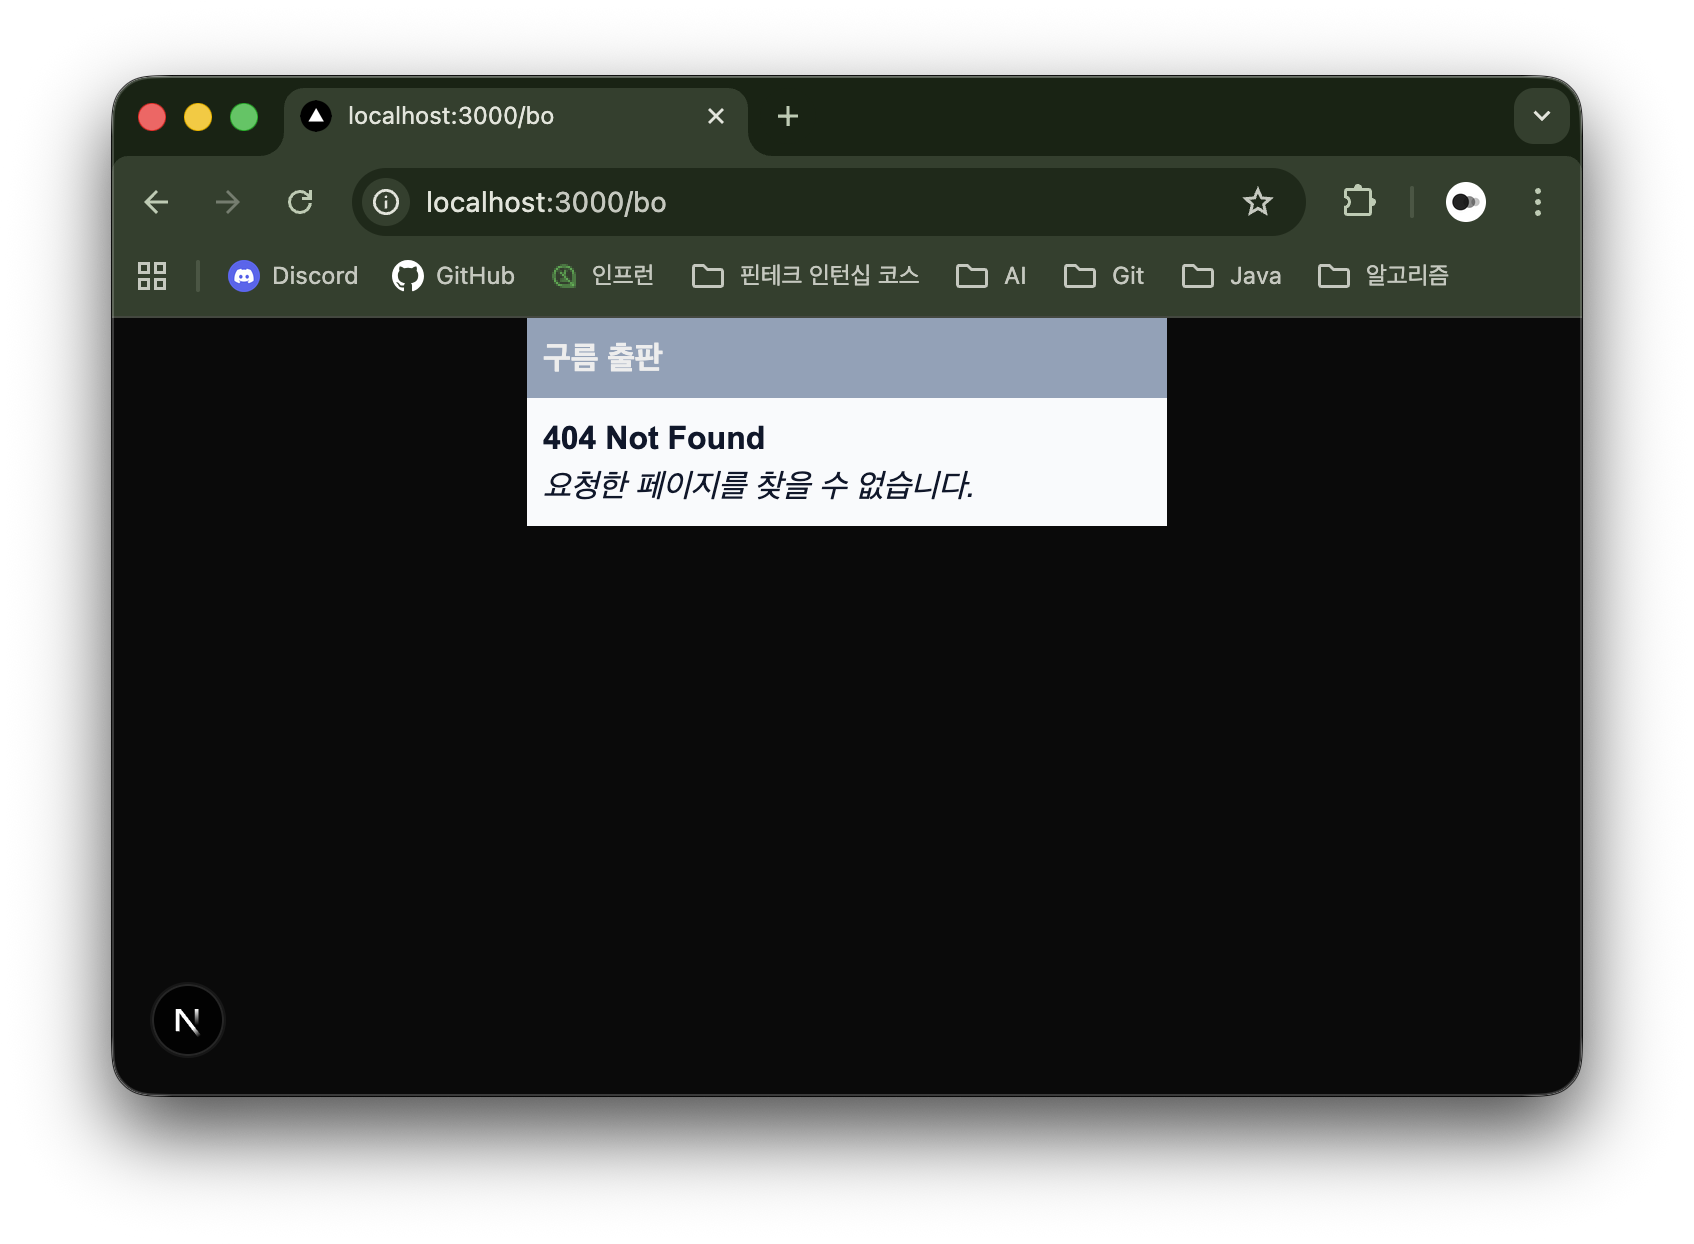
Task: Open the apps grid shortcut
Action: (x=152, y=276)
